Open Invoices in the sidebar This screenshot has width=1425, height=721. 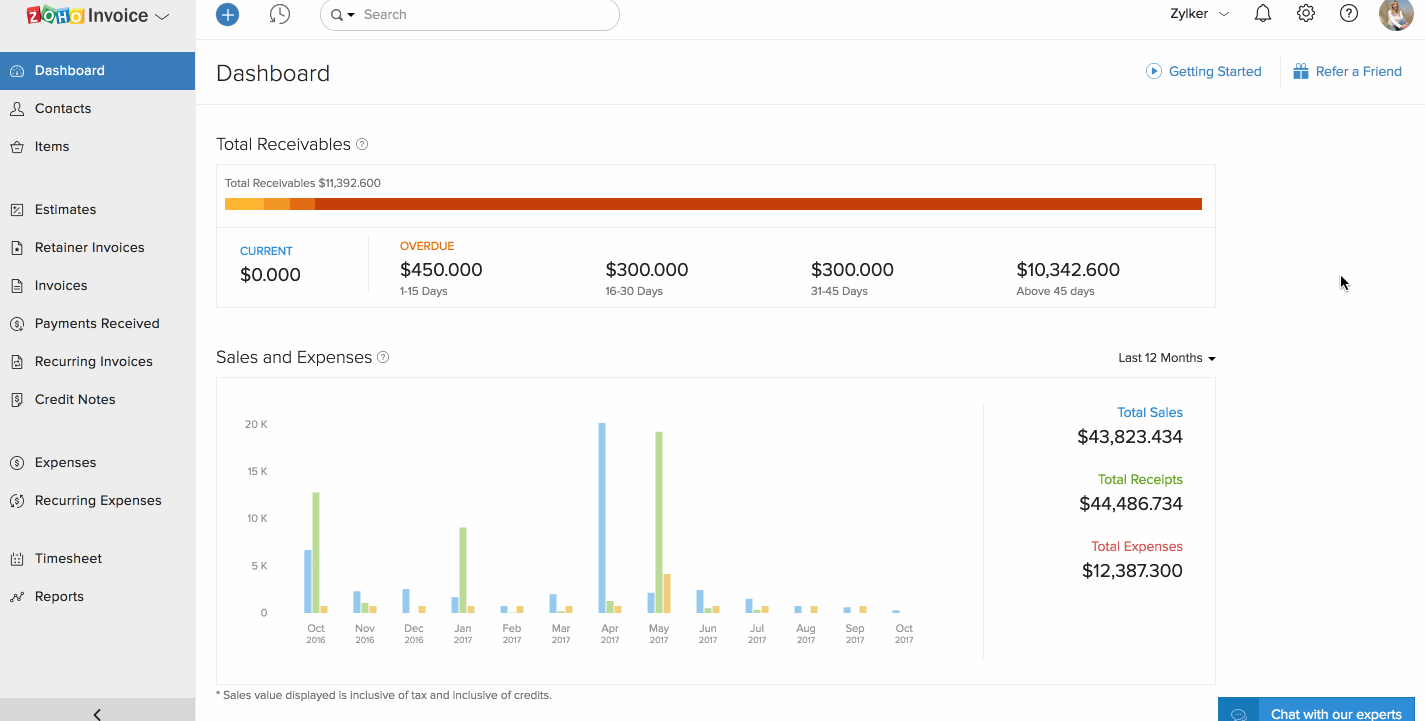pos(61,286)
